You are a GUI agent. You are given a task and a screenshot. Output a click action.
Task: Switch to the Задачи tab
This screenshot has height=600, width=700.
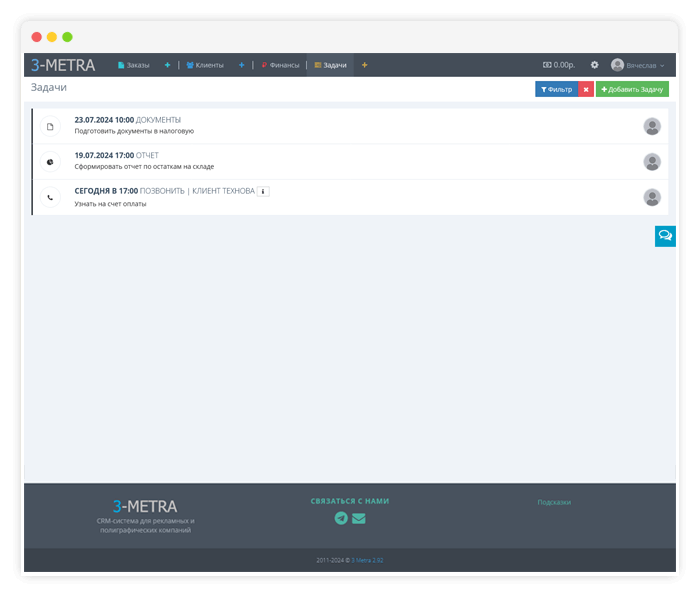click(330, 65)
